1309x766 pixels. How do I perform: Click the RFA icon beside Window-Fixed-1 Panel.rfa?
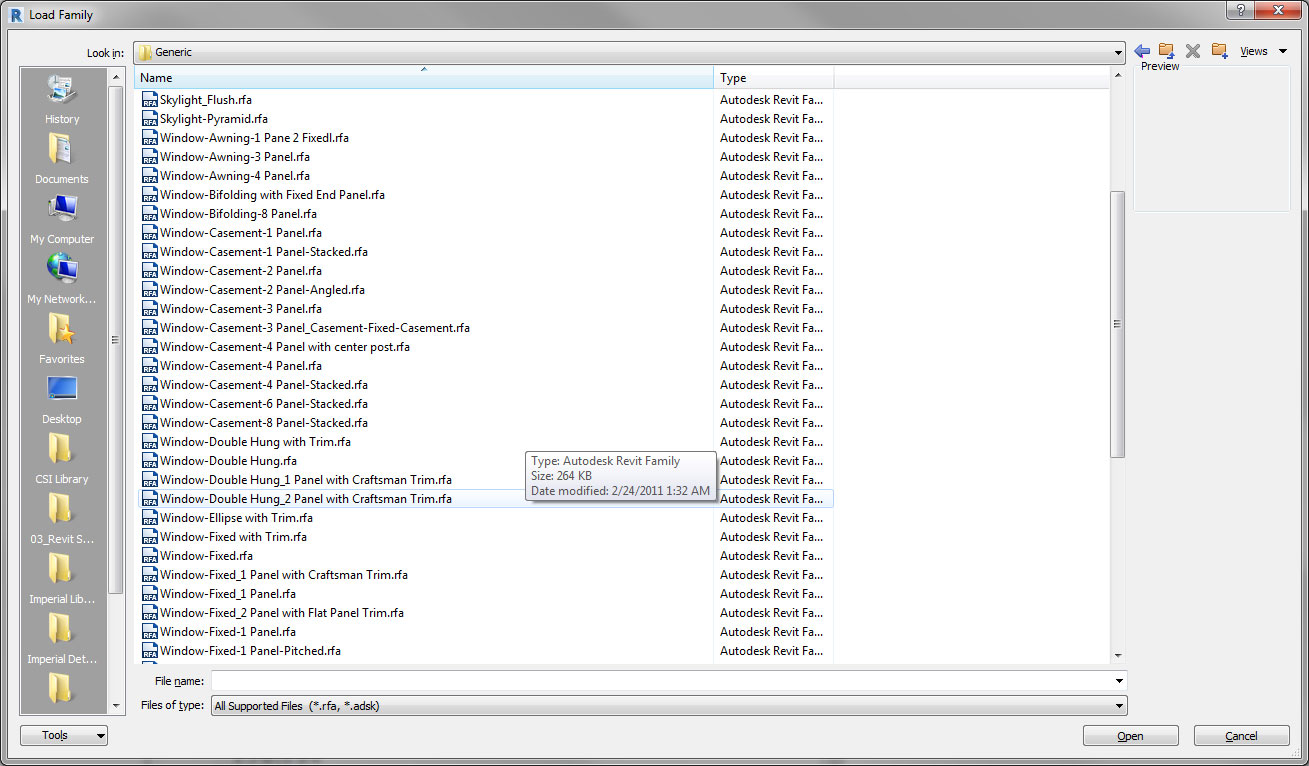149,632
